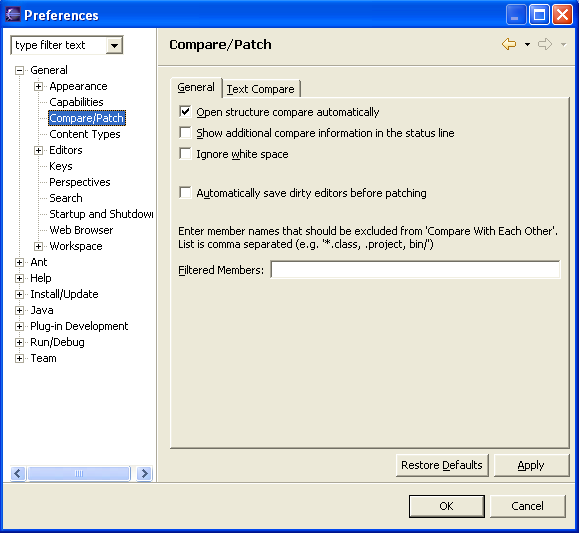
Task: Open Web Browser preferences
Action: (x=81, y=230)
